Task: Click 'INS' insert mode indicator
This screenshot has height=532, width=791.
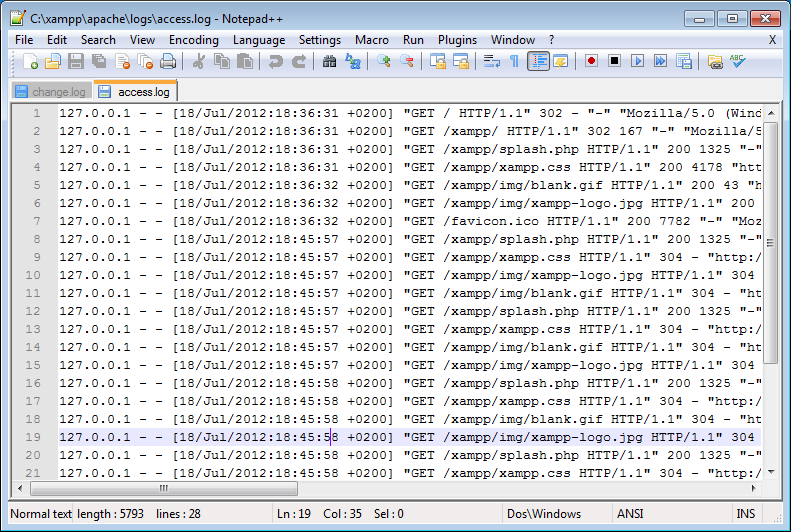Action: point(746,514)
